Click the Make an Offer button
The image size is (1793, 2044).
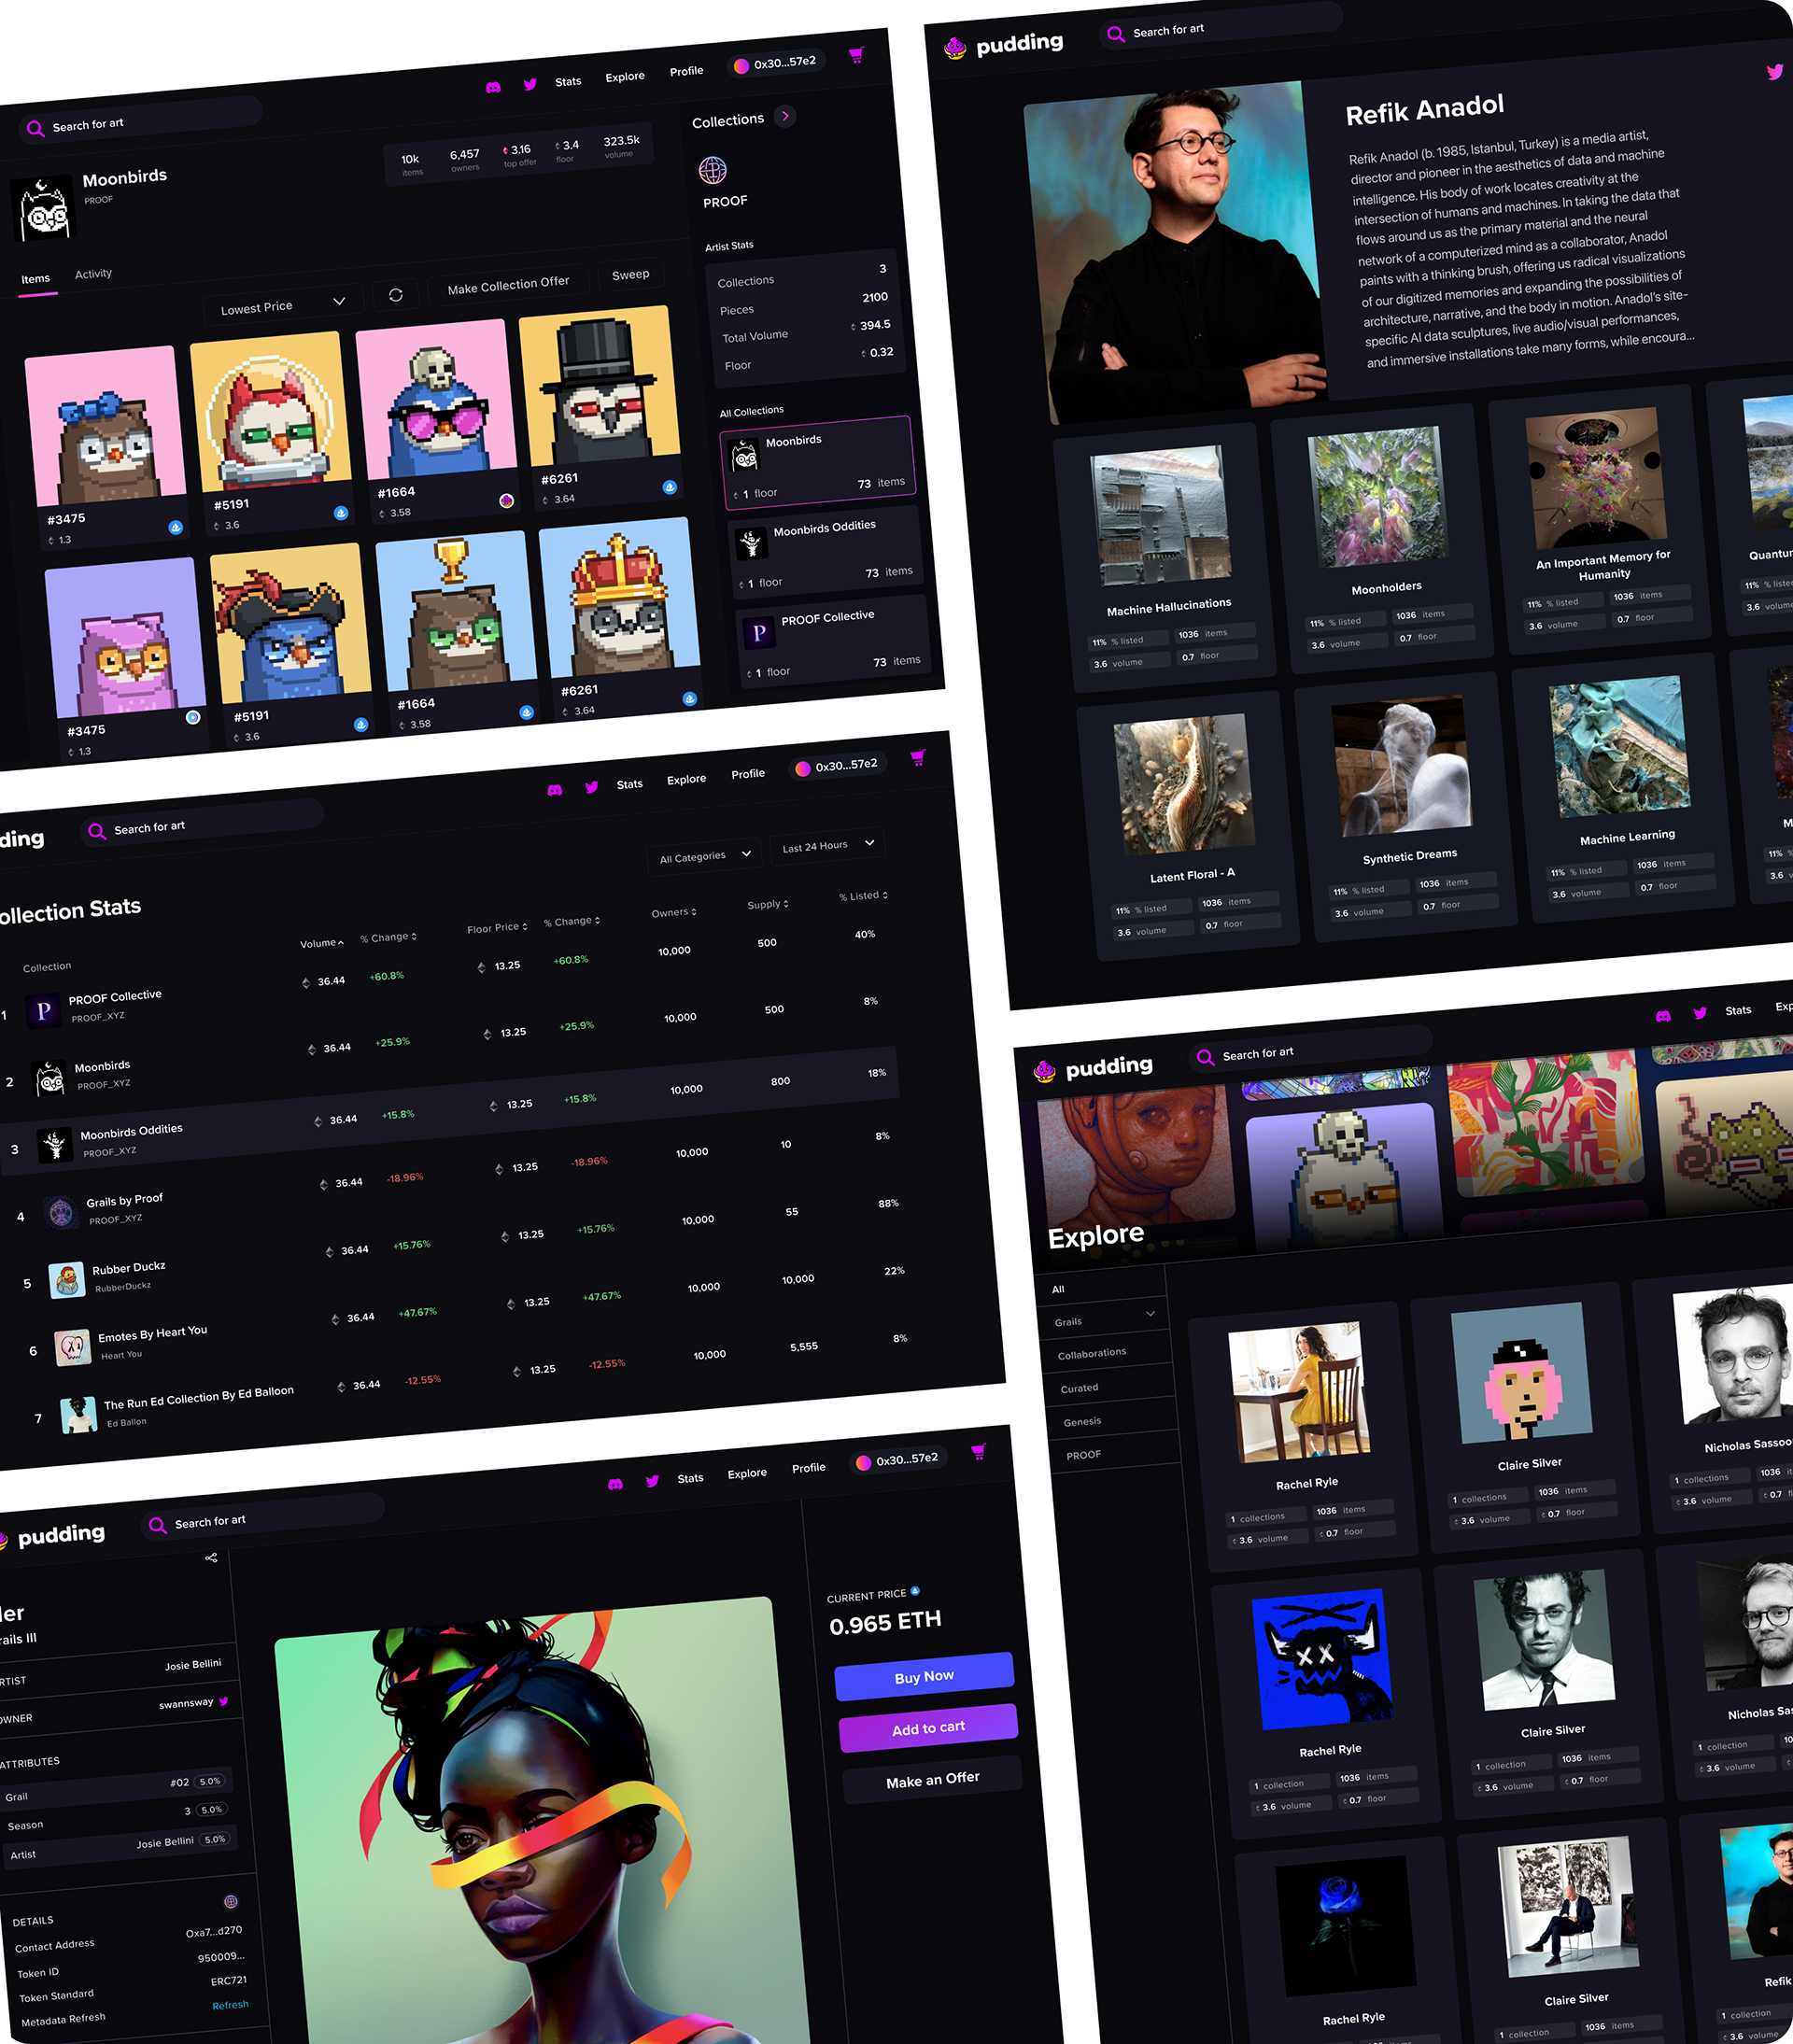pyautogui.click(x=933, y=1780)
